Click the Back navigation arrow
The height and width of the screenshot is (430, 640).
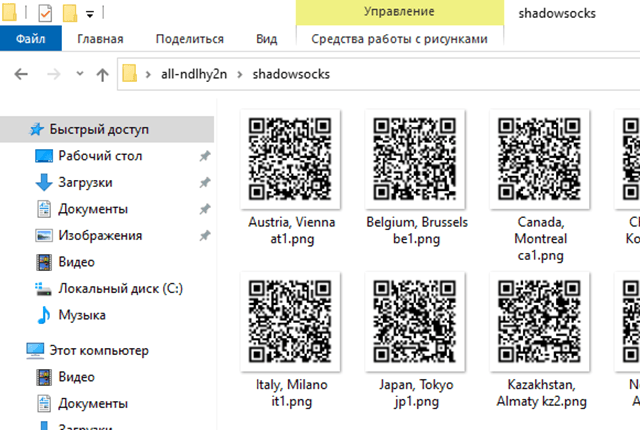coord(22,74)
